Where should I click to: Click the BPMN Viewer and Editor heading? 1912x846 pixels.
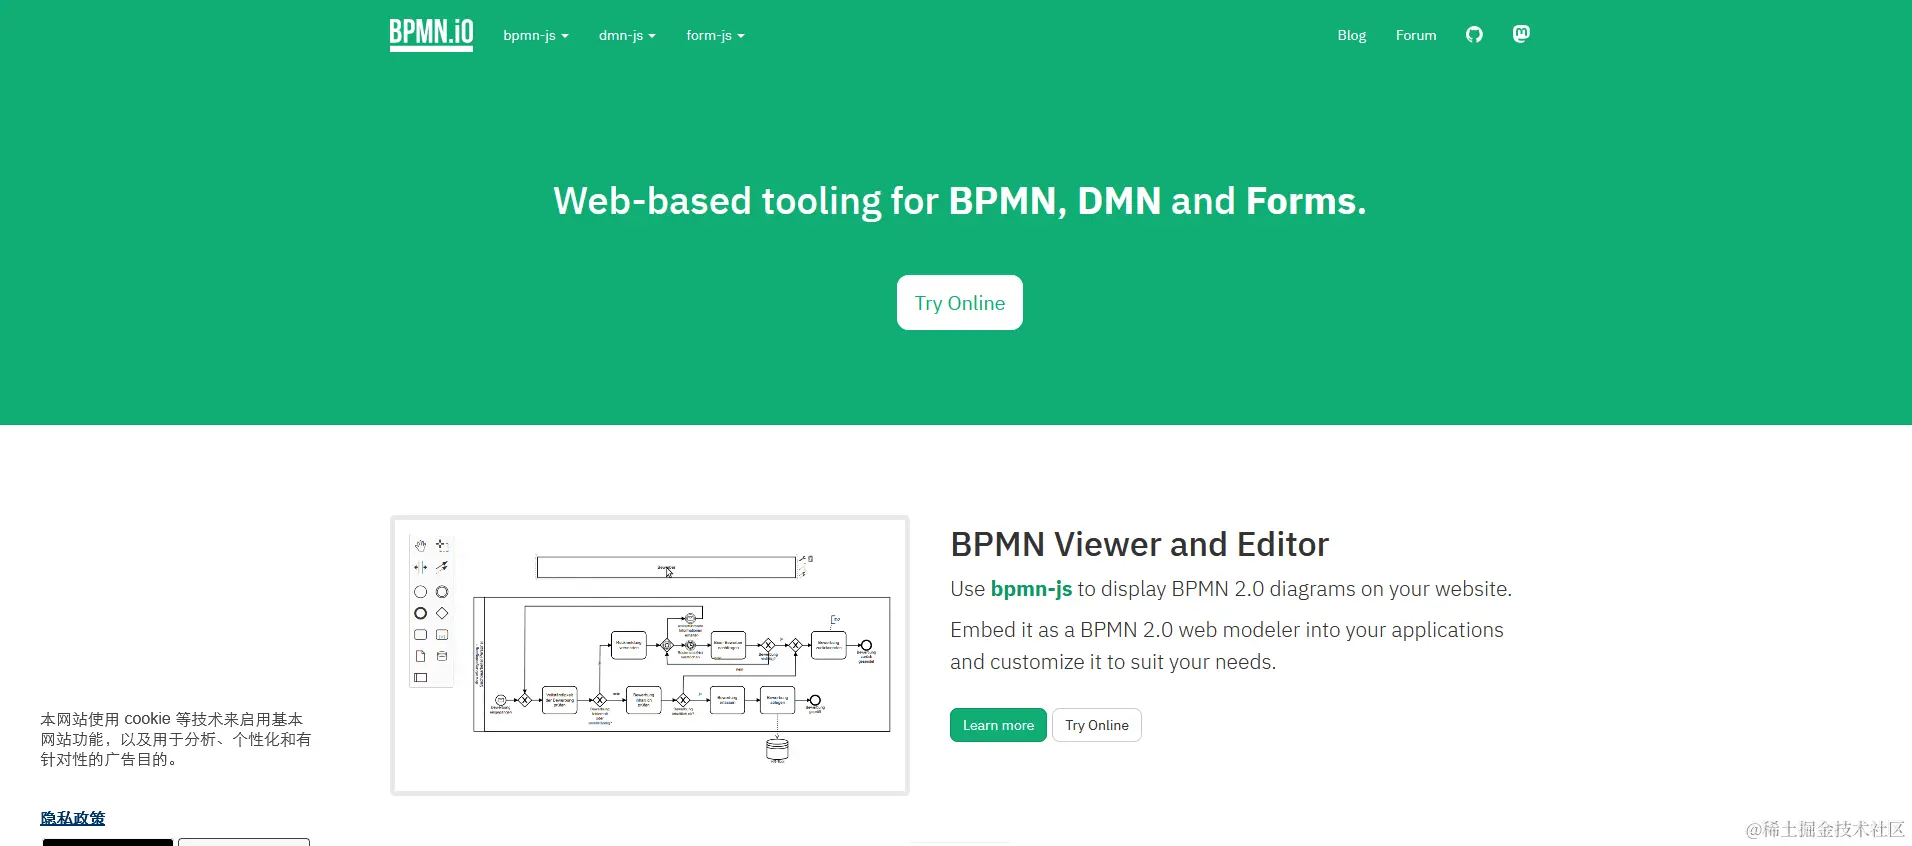[1139, 544]
